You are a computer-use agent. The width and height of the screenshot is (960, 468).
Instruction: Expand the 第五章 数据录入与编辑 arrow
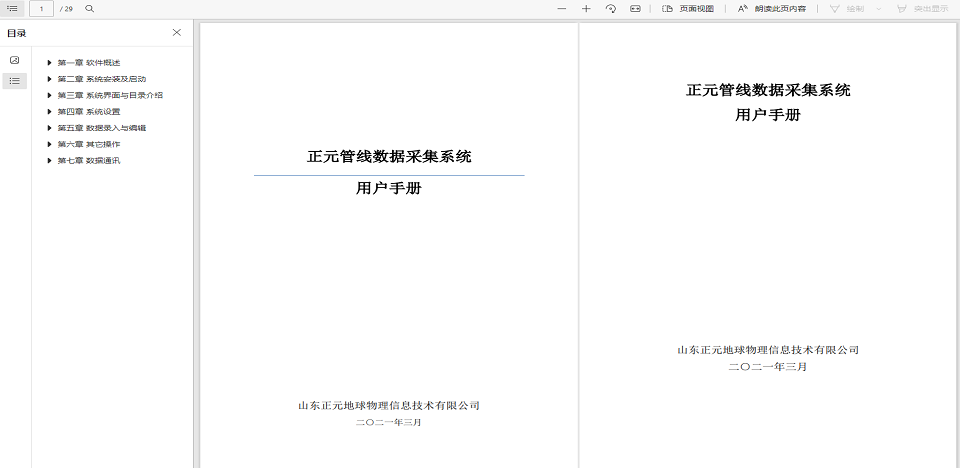49,128
